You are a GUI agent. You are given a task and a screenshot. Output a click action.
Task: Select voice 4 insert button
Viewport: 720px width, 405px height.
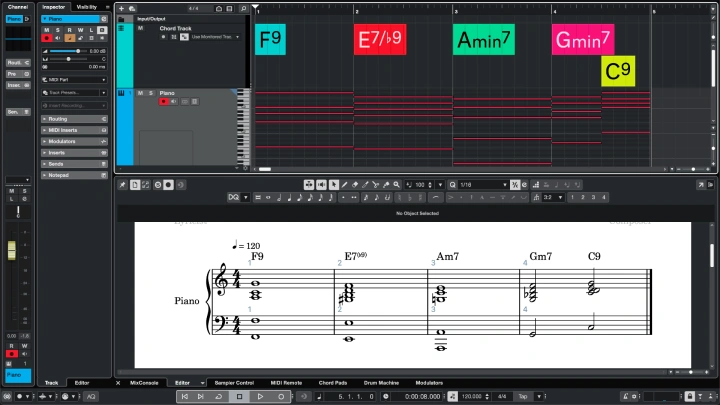tap(604, 197)
